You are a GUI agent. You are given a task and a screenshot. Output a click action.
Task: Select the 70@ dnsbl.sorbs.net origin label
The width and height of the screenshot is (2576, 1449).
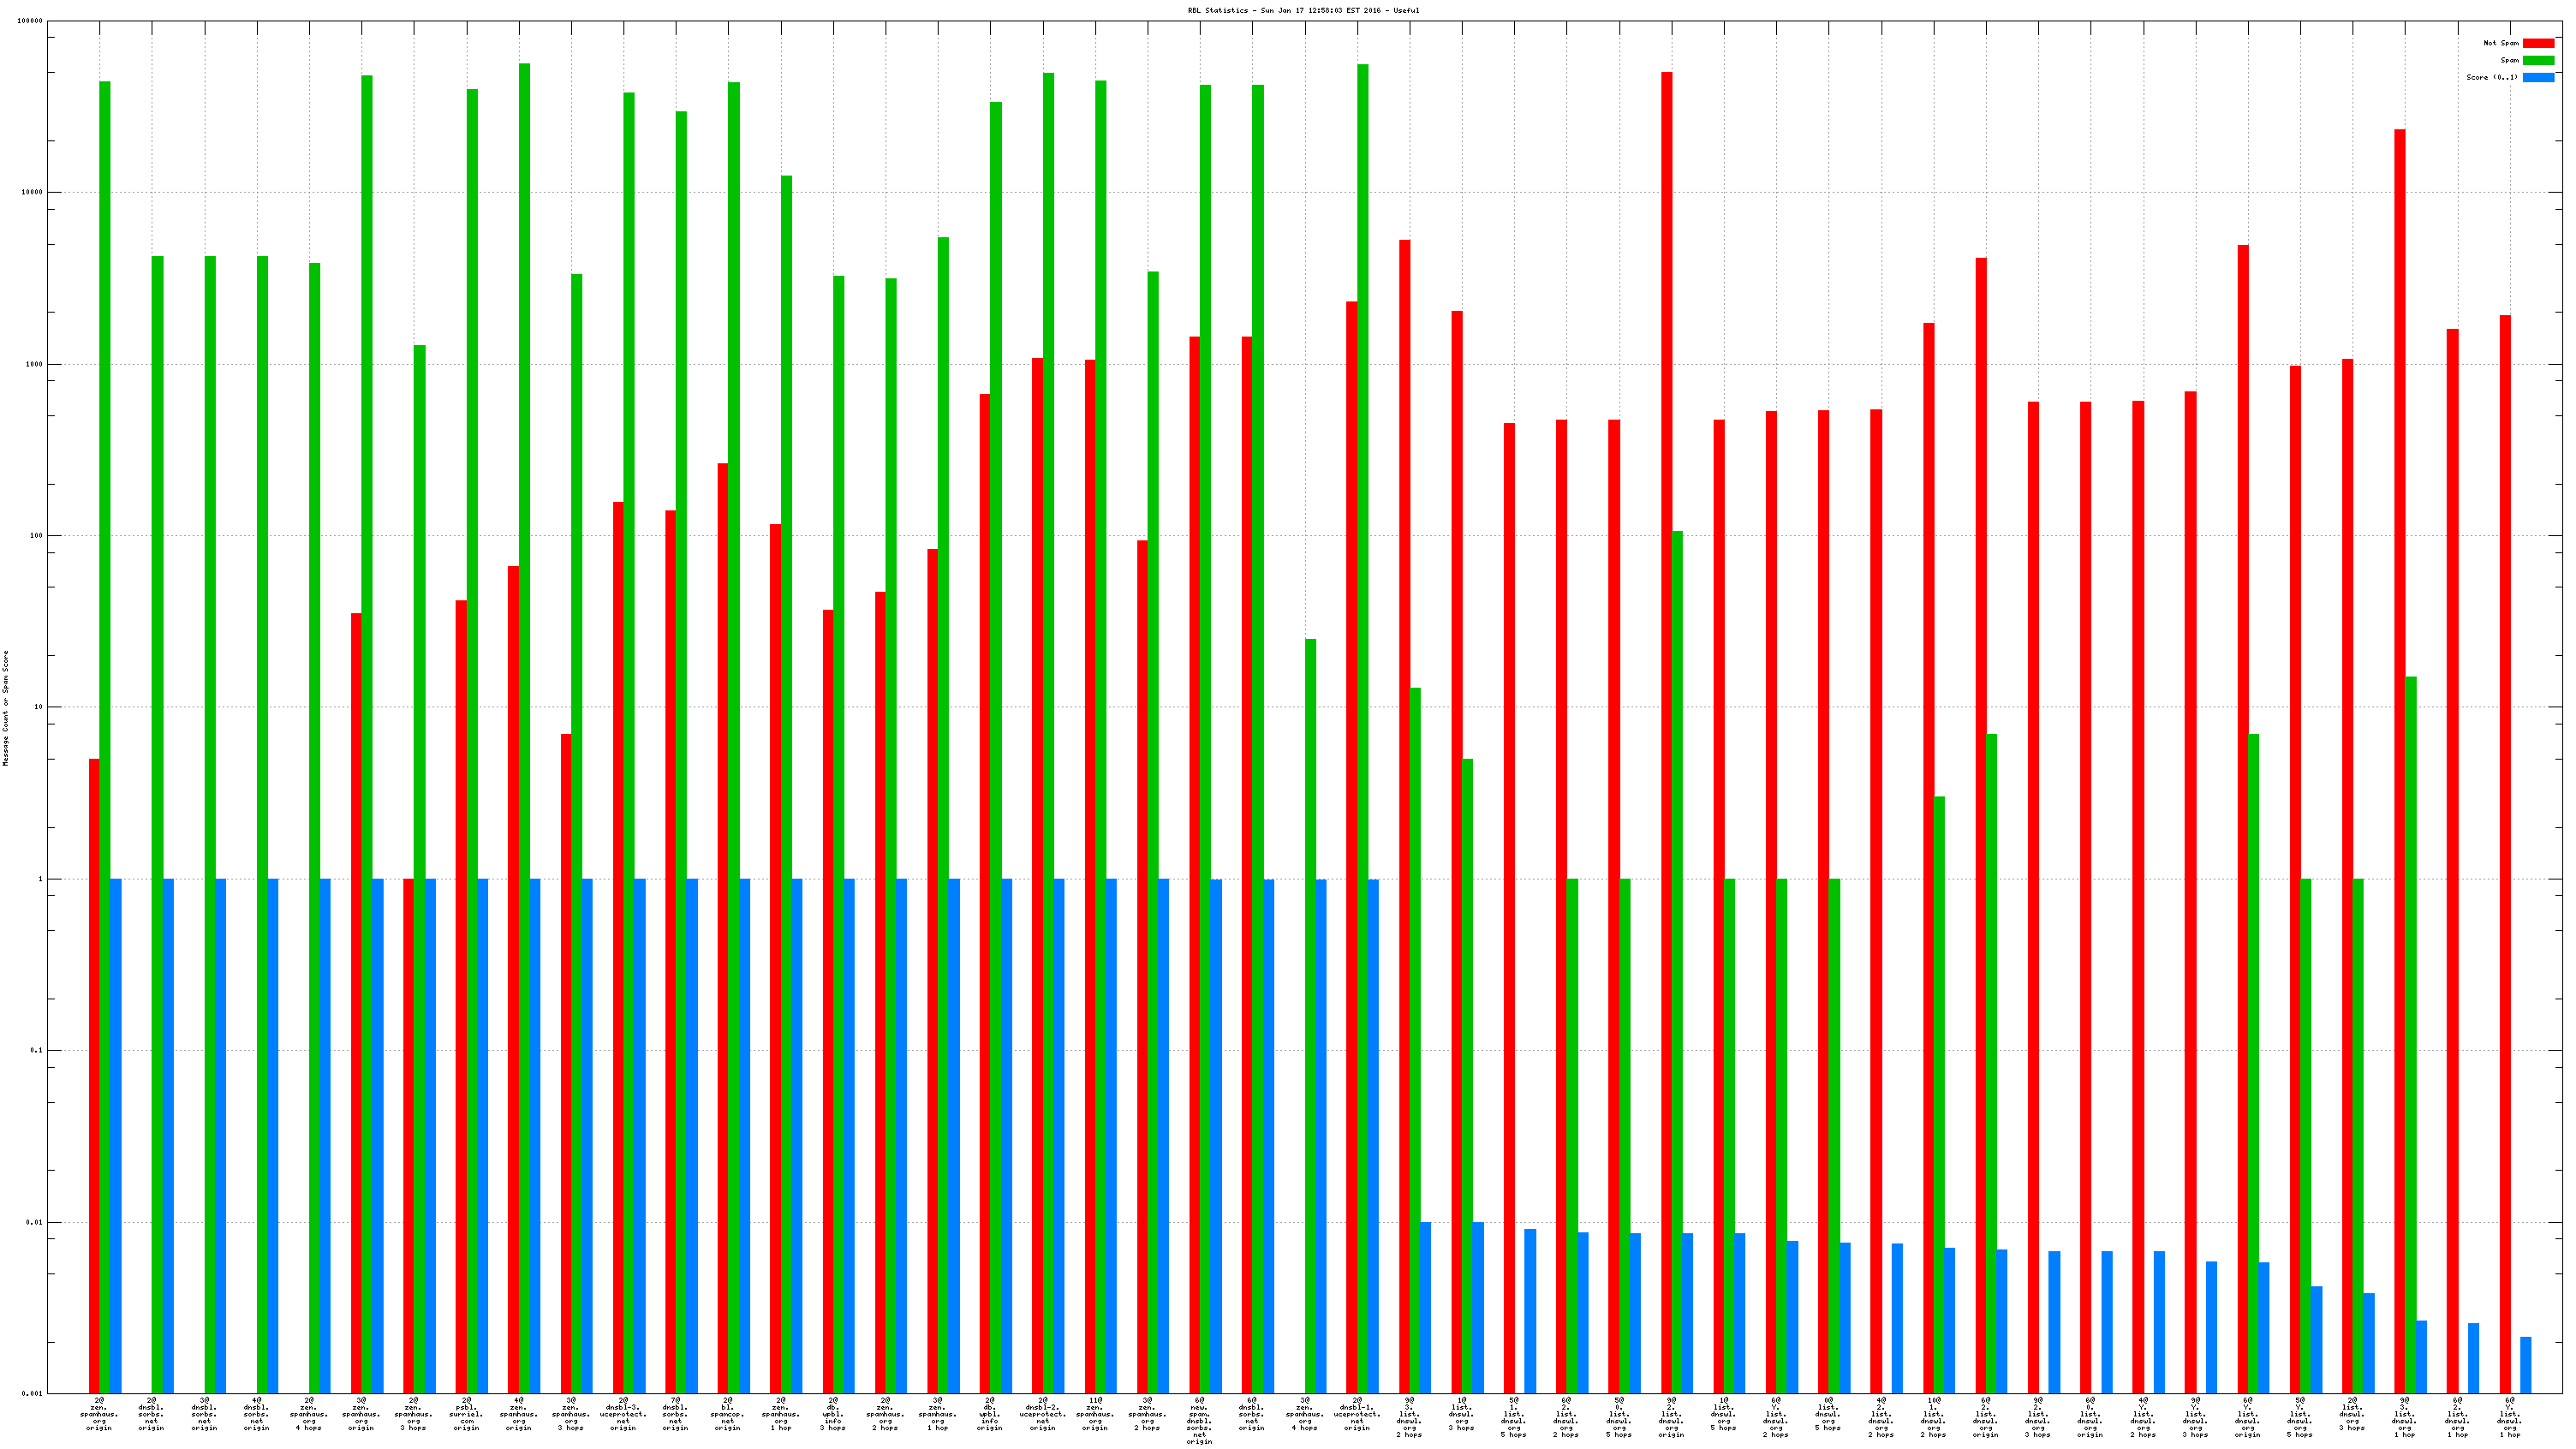(675, 1414)
